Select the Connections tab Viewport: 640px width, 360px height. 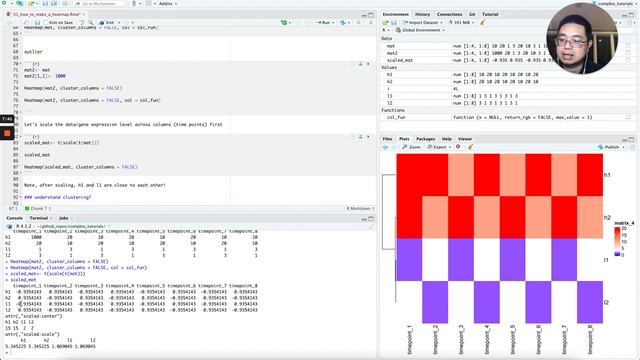(x=449, y=14)
